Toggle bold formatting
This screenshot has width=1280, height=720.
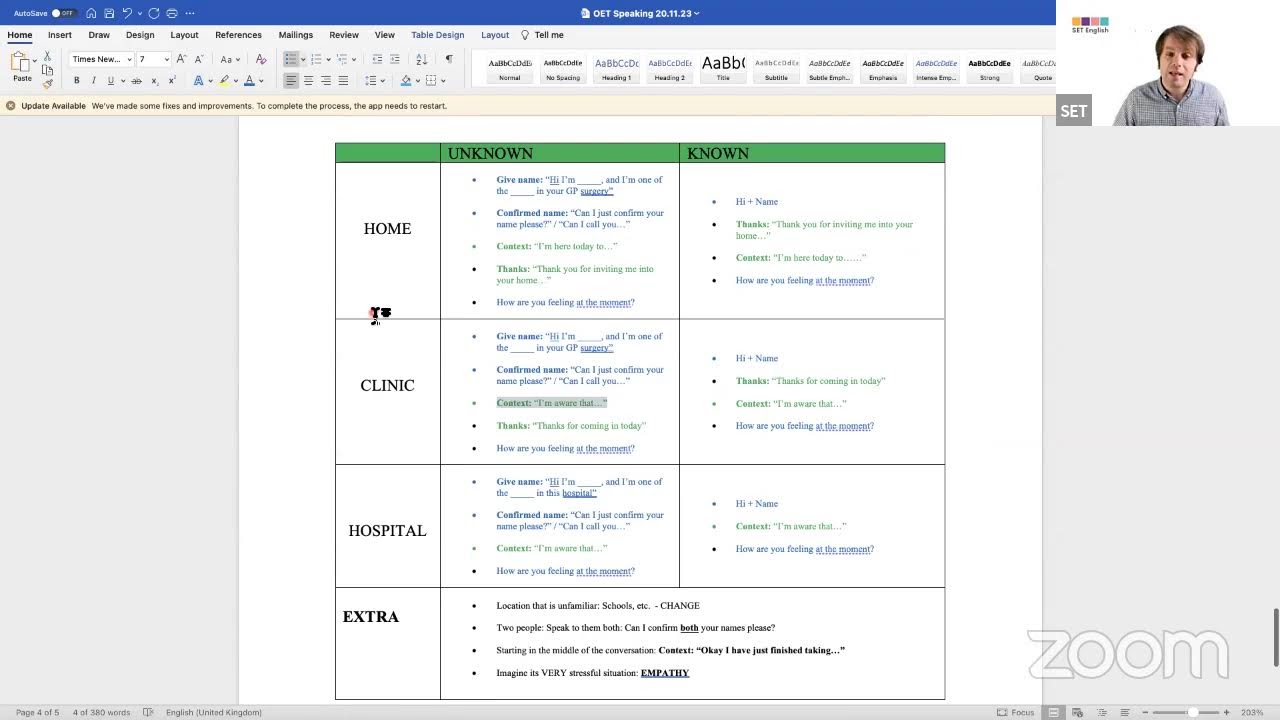(76, 81)
